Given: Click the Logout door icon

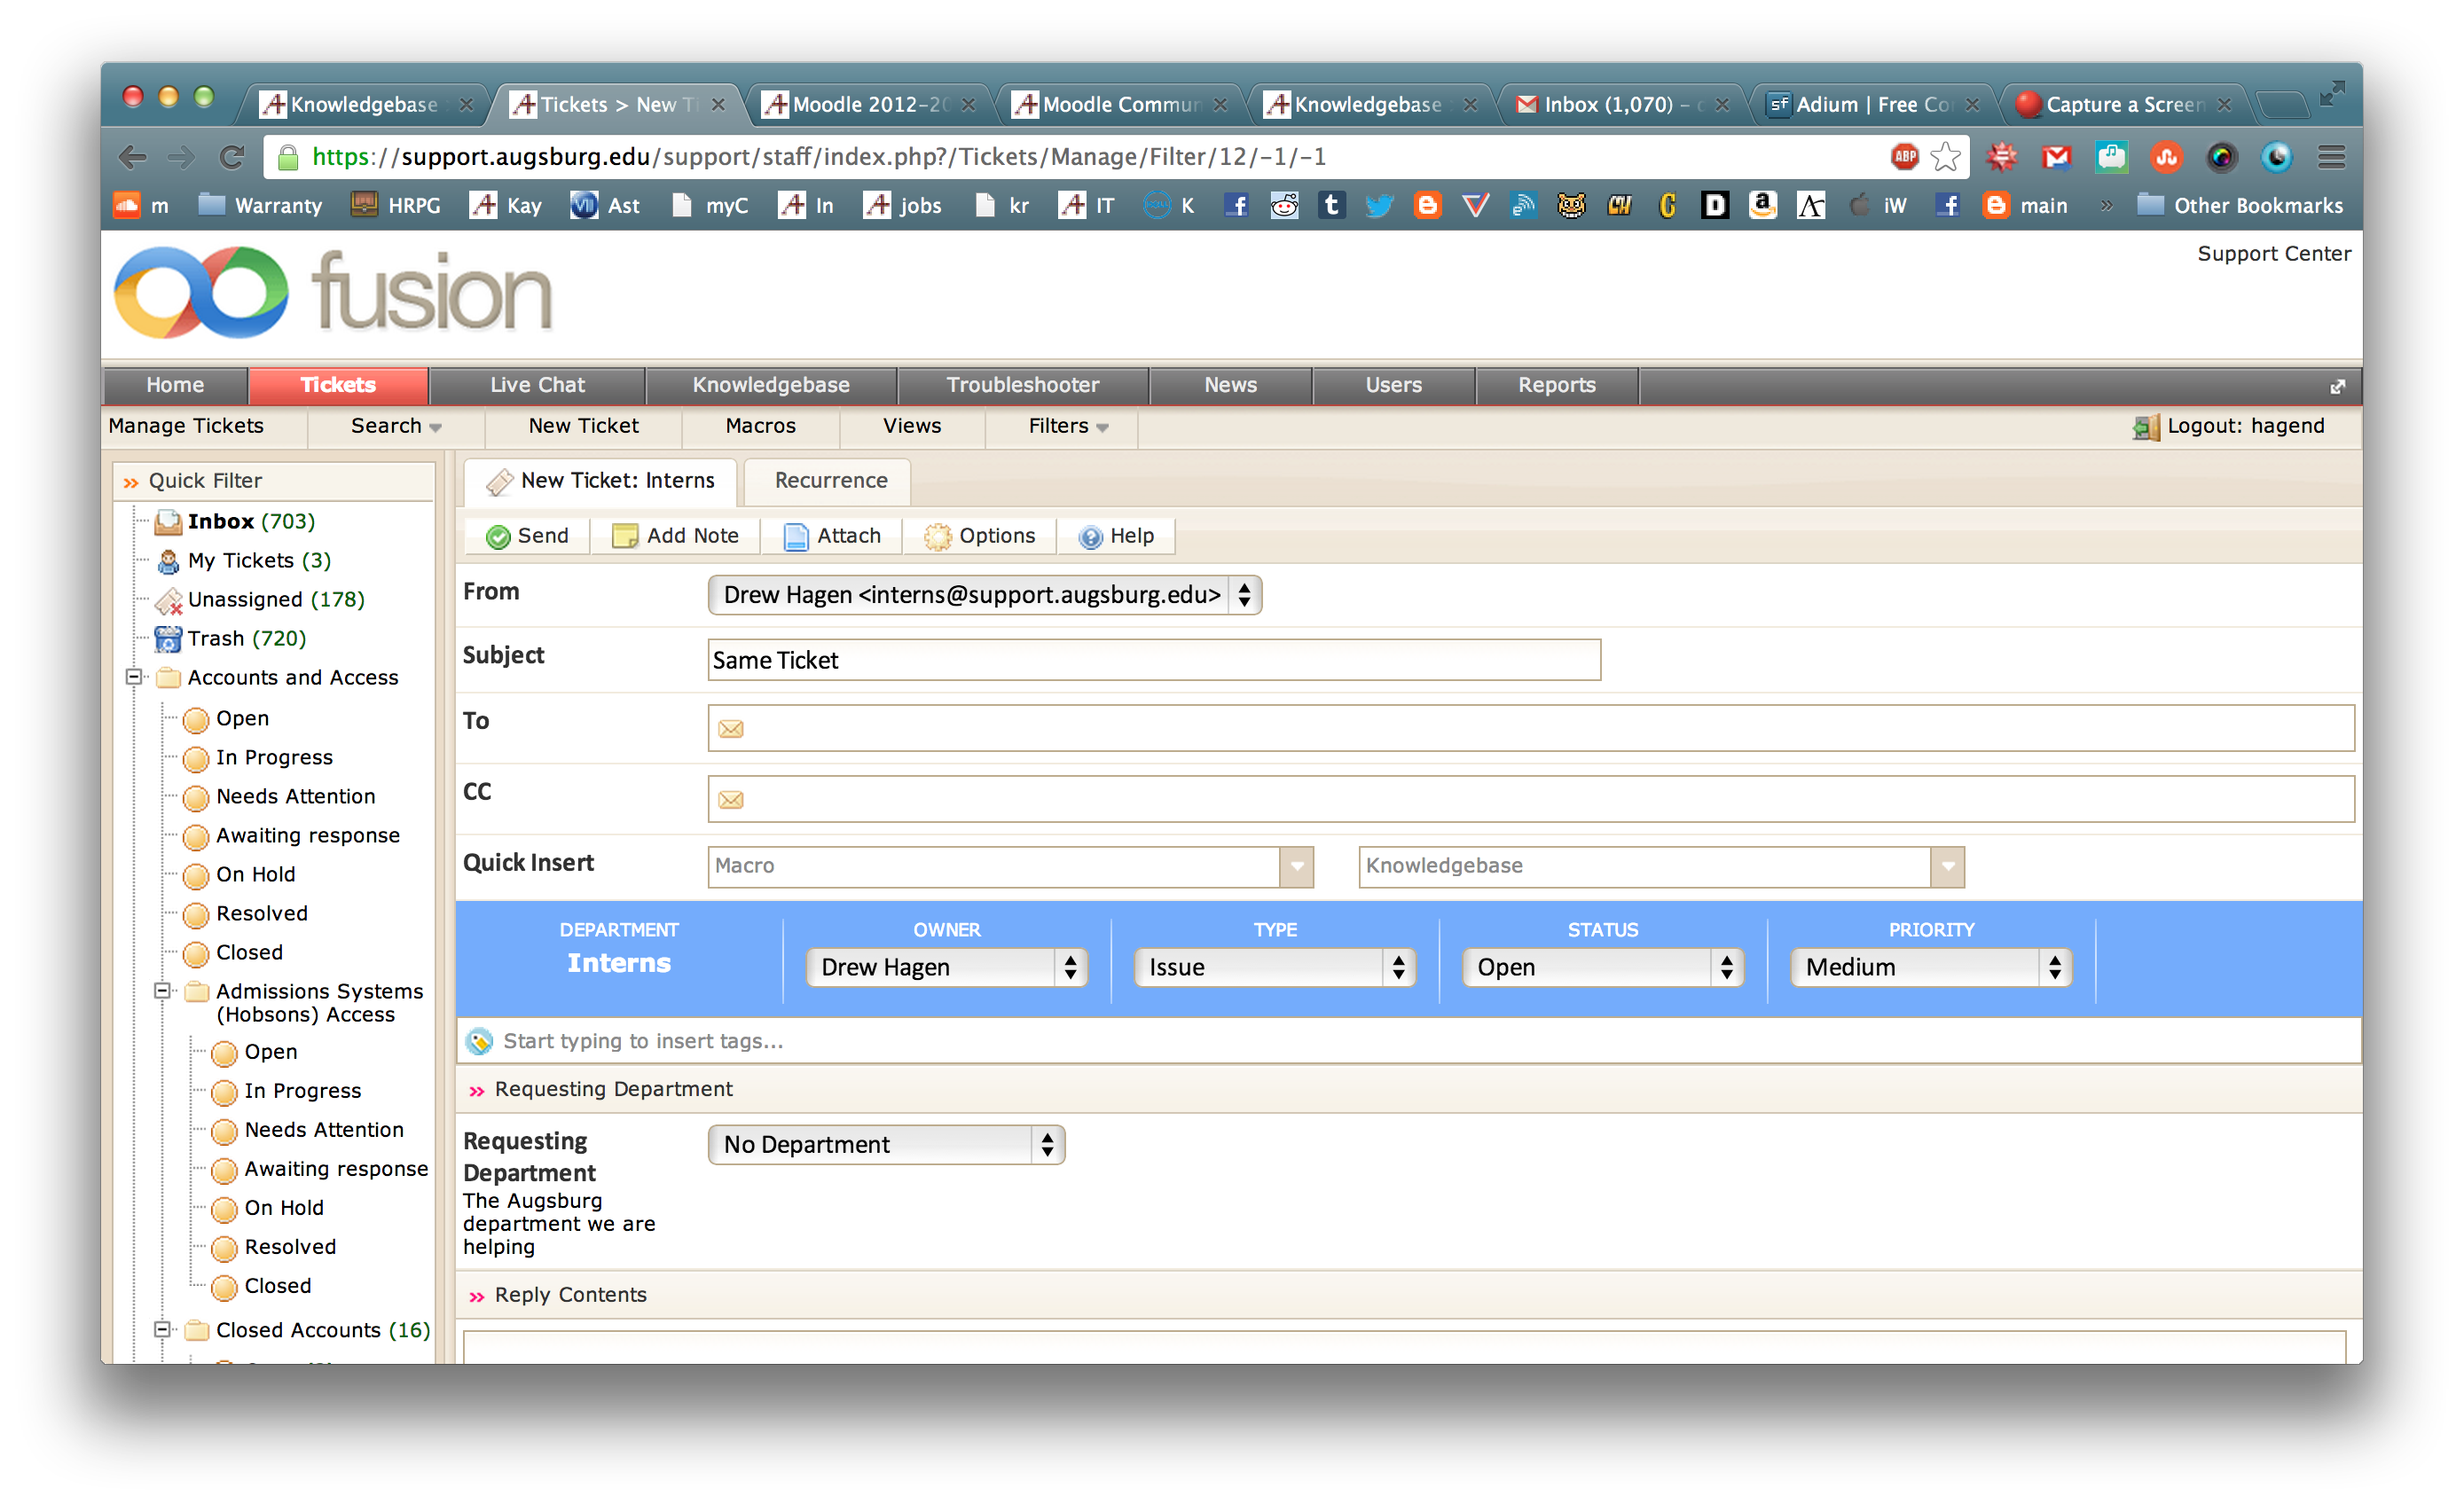Looking at the screenshot, I should pyautogui.click(x=2146, y=427).
